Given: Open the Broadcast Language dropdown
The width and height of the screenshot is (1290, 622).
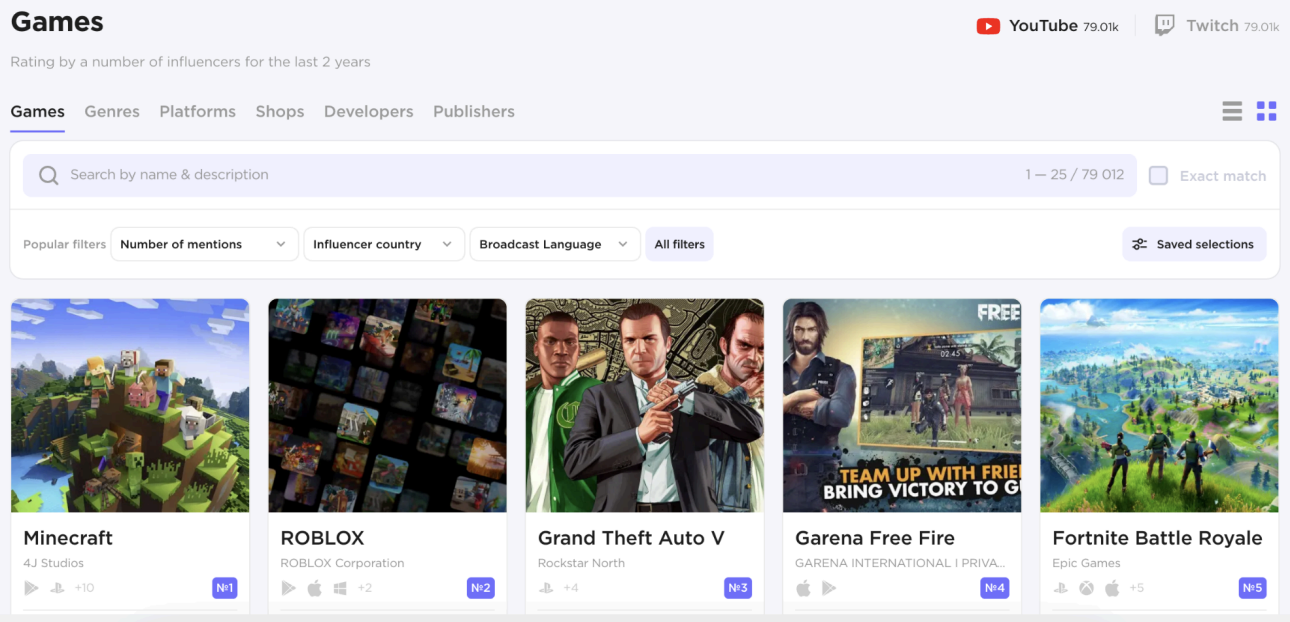Looking at the screenshot, I should click(555, 244).
